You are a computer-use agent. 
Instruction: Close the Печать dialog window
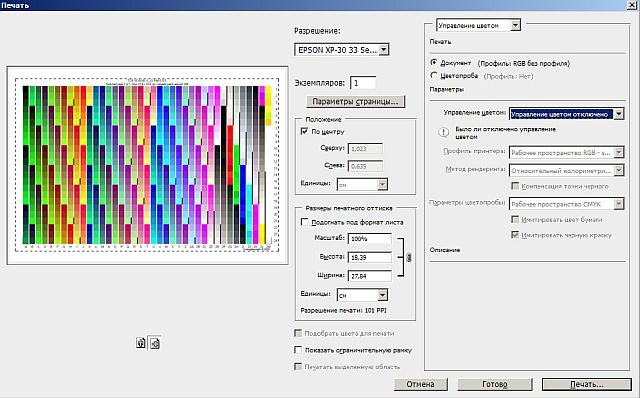[632, 5]
